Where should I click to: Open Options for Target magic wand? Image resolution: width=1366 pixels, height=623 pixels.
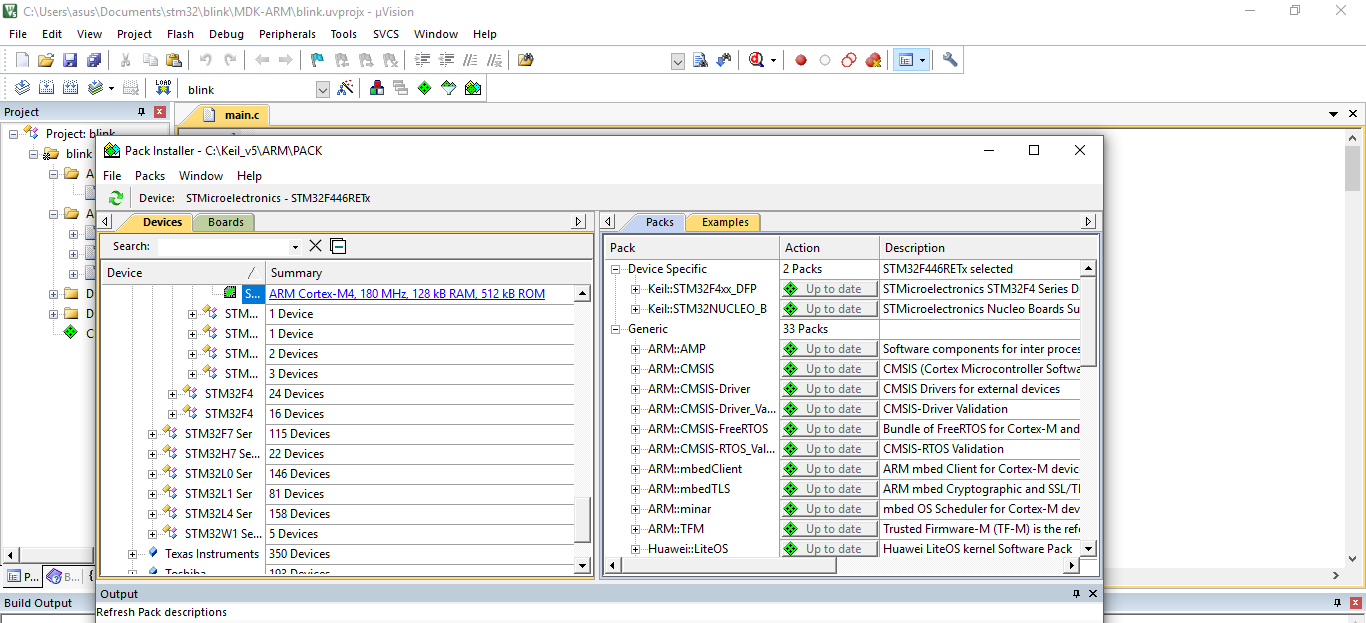345,88
